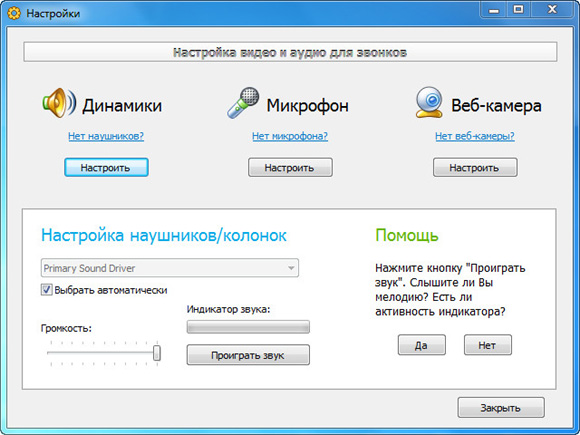This screenshot has width=580, height=435.
Task: Follow the Нет веб-камеры? link
Action: (475, 136)
